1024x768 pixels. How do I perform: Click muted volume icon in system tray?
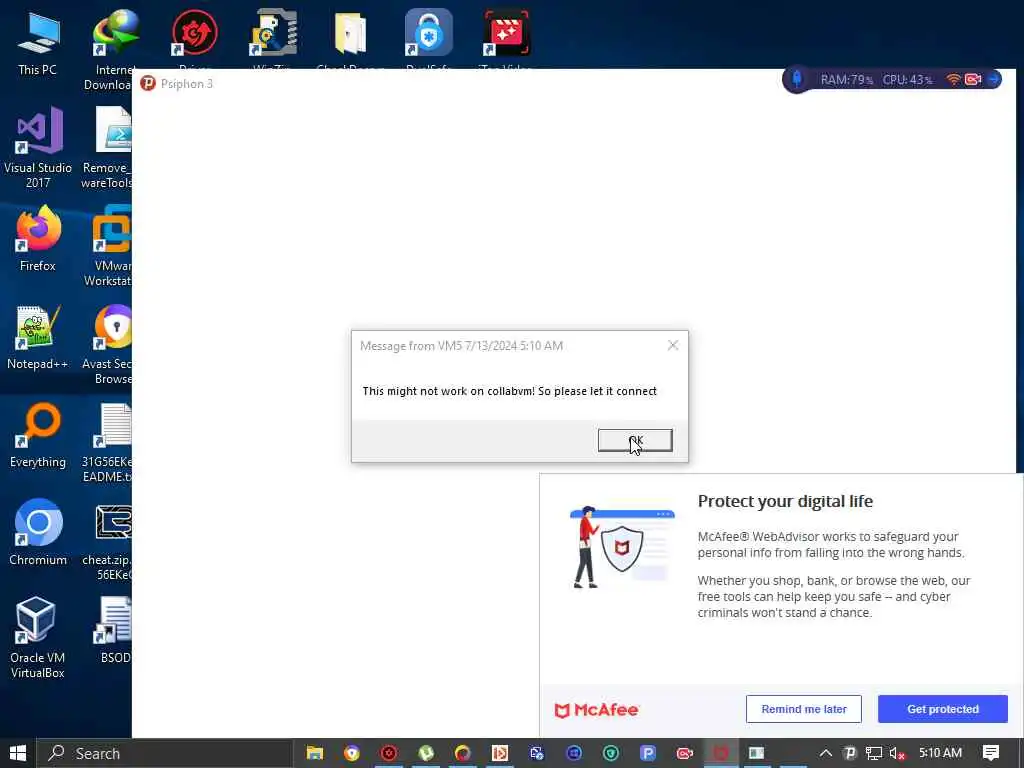pyautogui.click(x=897, y=753)
